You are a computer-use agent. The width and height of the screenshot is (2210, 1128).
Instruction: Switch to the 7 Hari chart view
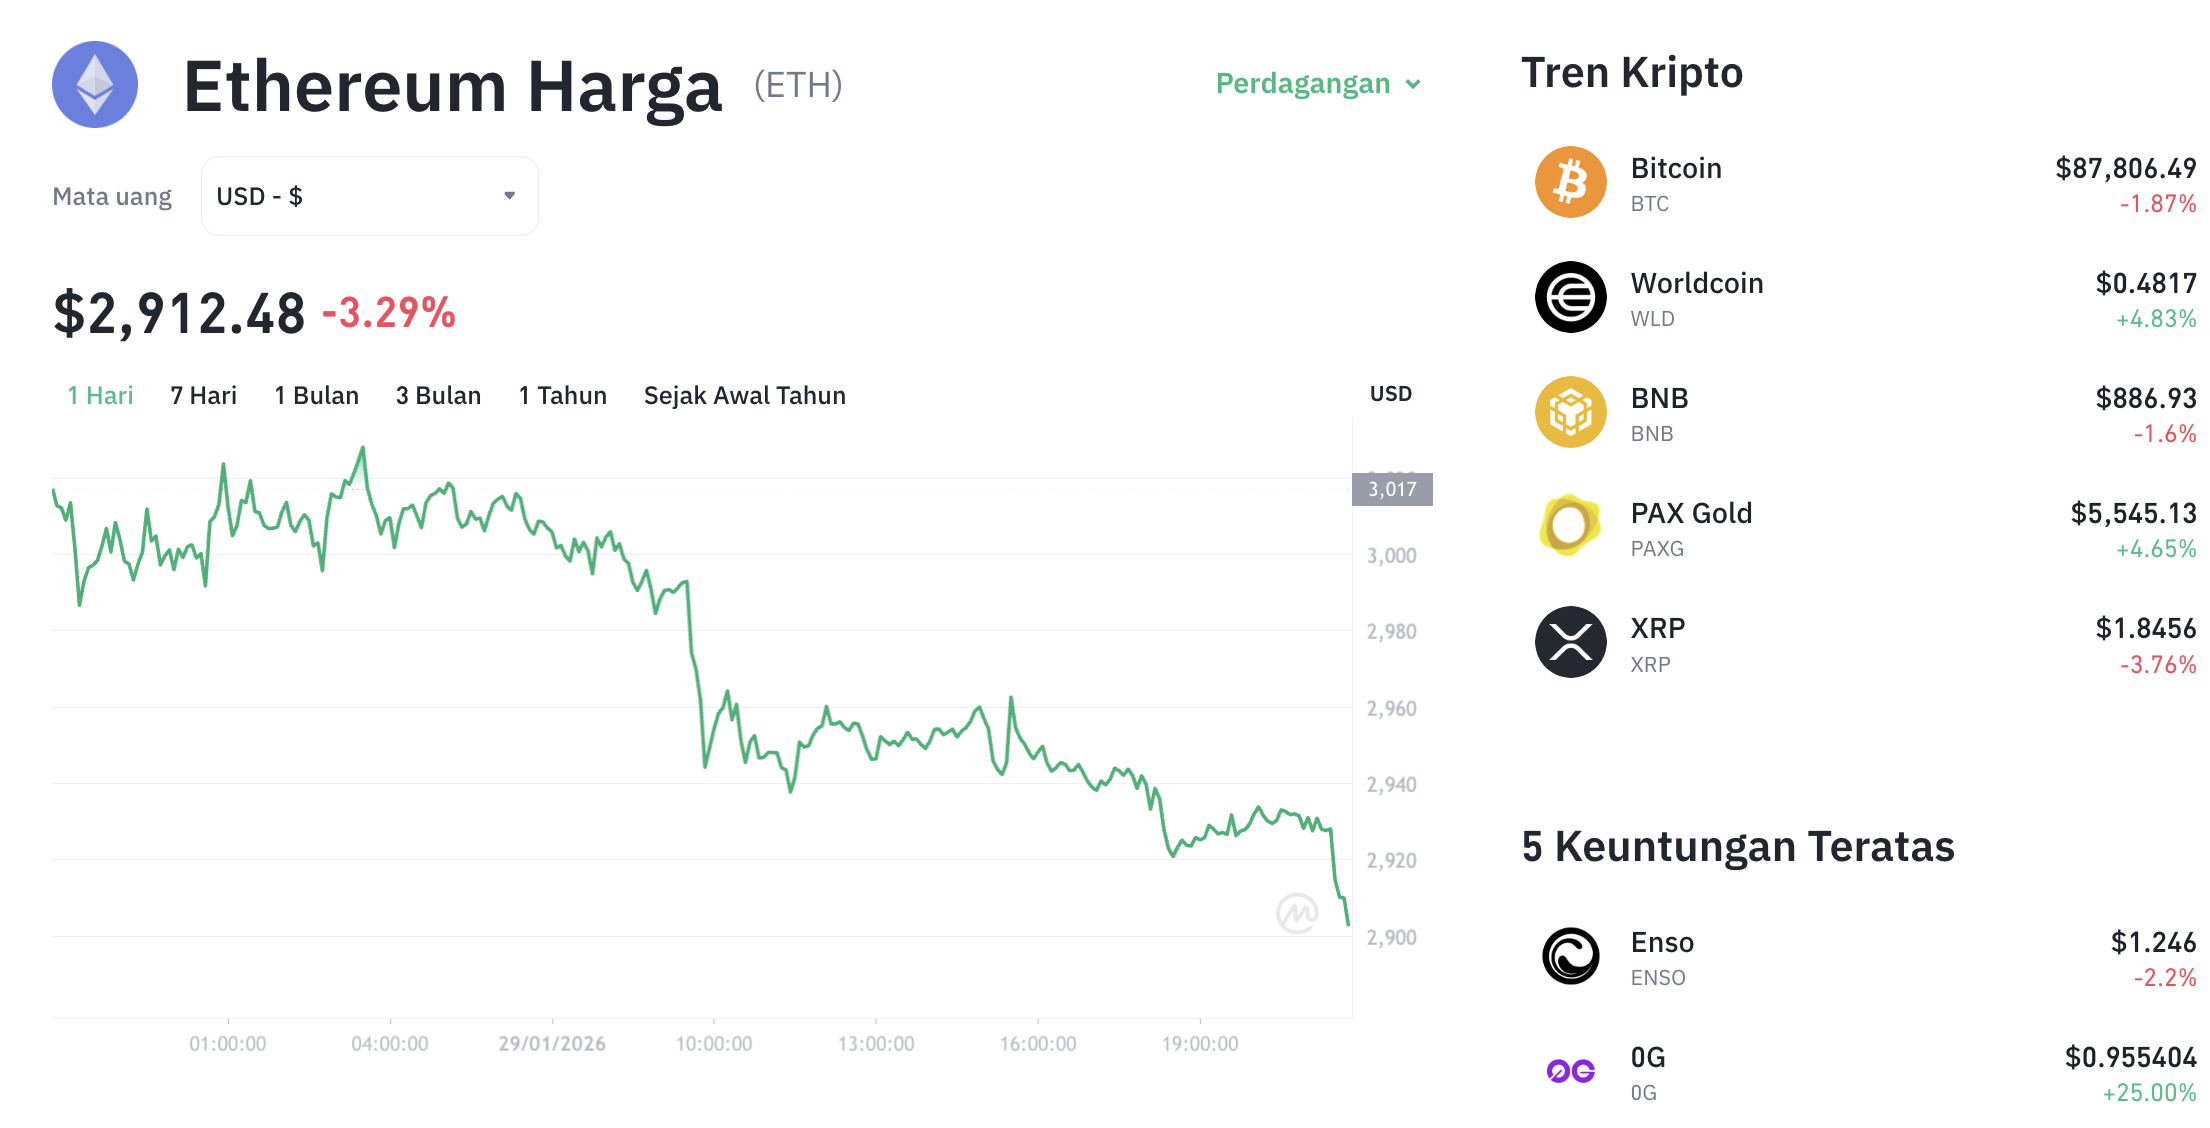pos(202,395)
